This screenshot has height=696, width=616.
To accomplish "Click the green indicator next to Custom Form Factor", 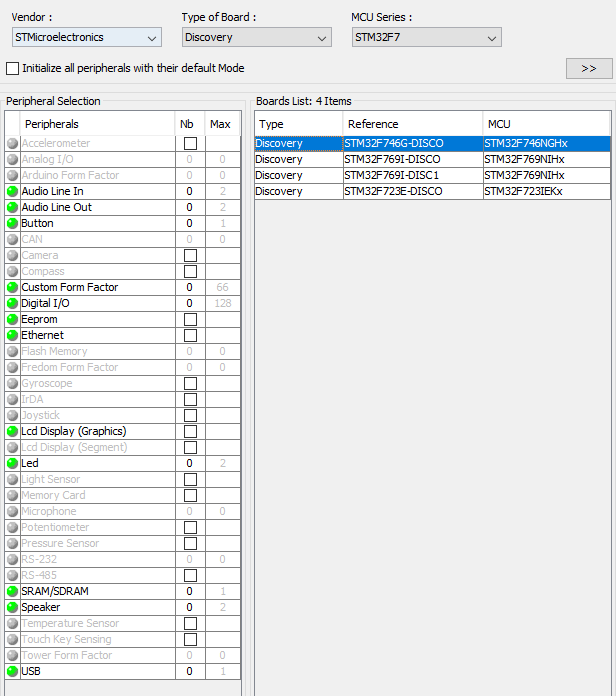I will coord(12,287).
